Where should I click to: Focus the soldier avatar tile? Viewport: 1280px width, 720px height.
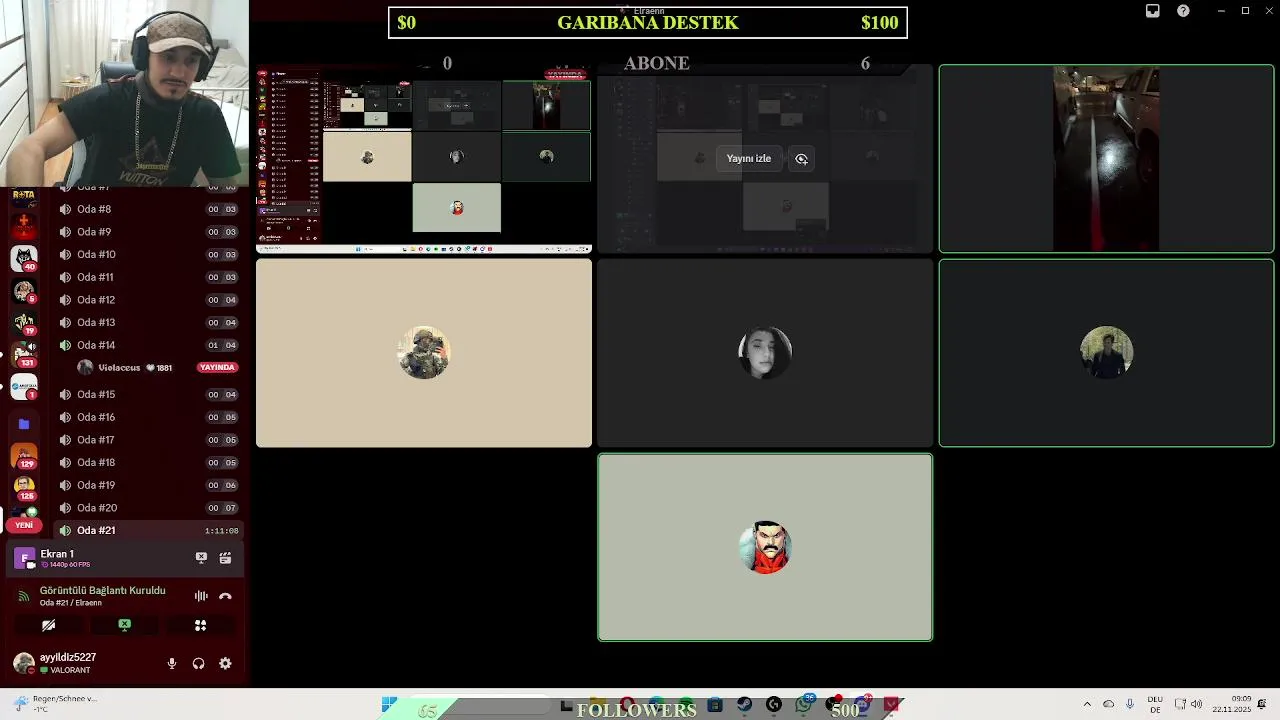tap(424, 353)
